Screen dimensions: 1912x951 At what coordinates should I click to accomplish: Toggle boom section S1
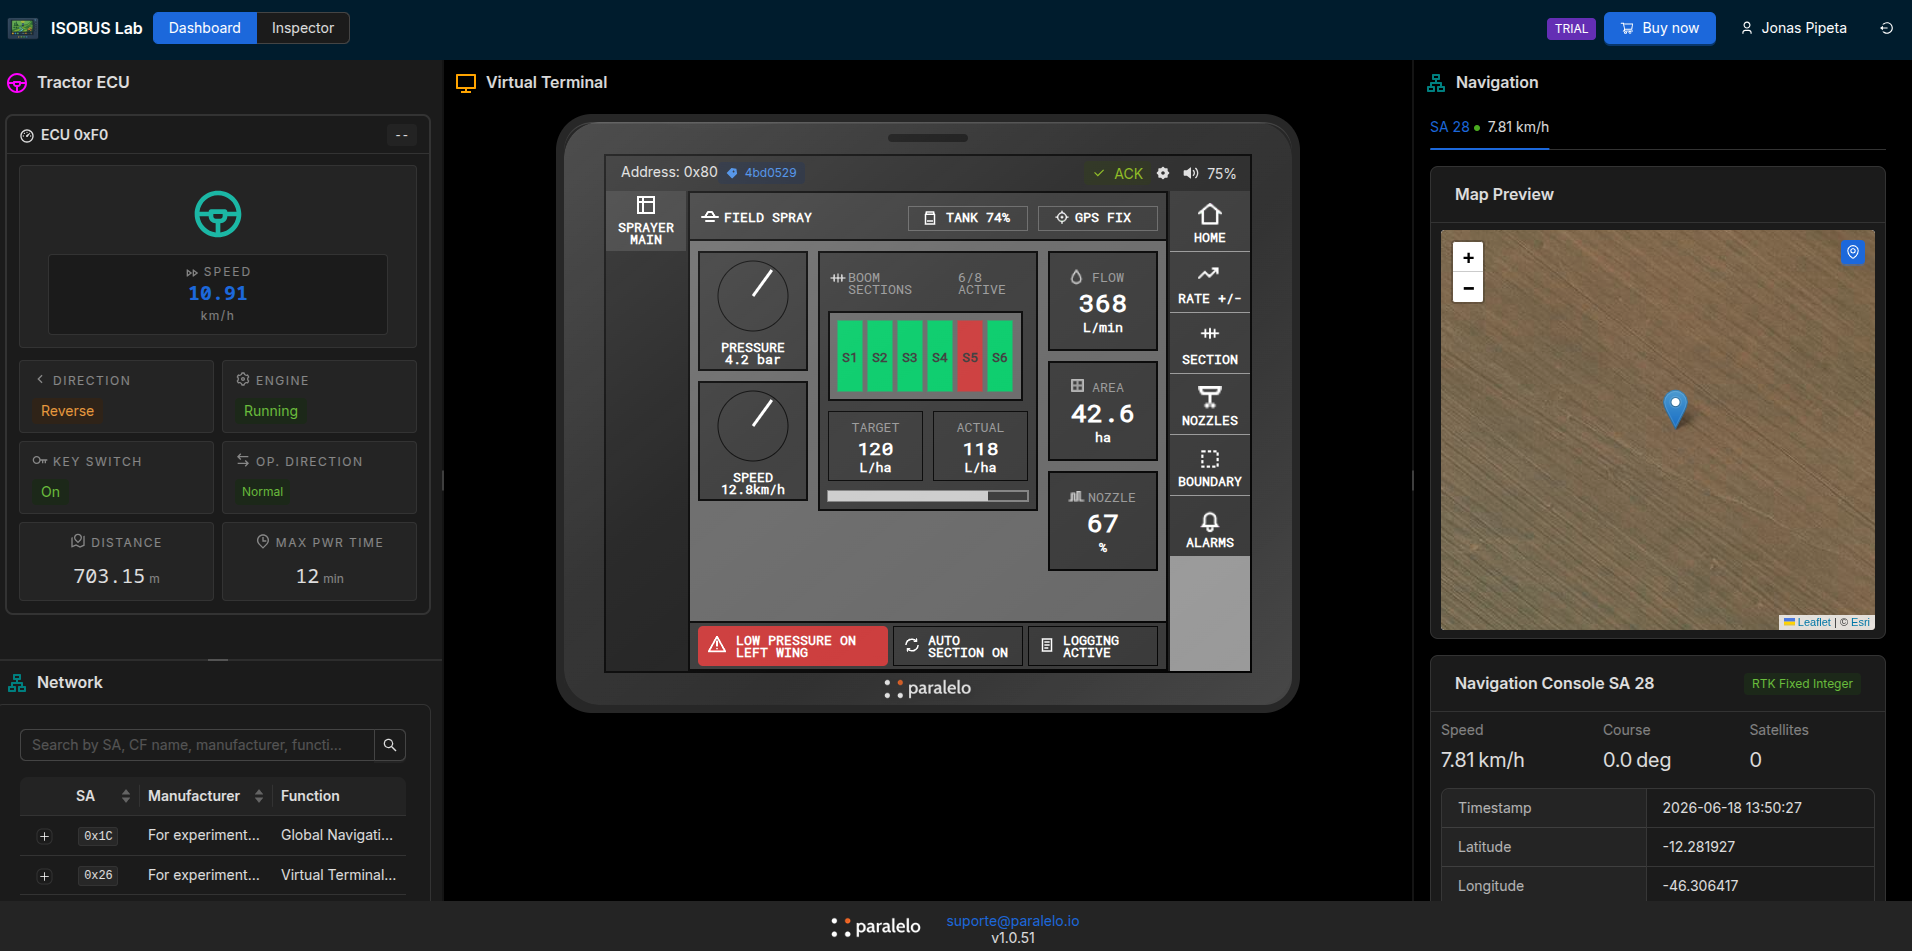pos(850,357)
